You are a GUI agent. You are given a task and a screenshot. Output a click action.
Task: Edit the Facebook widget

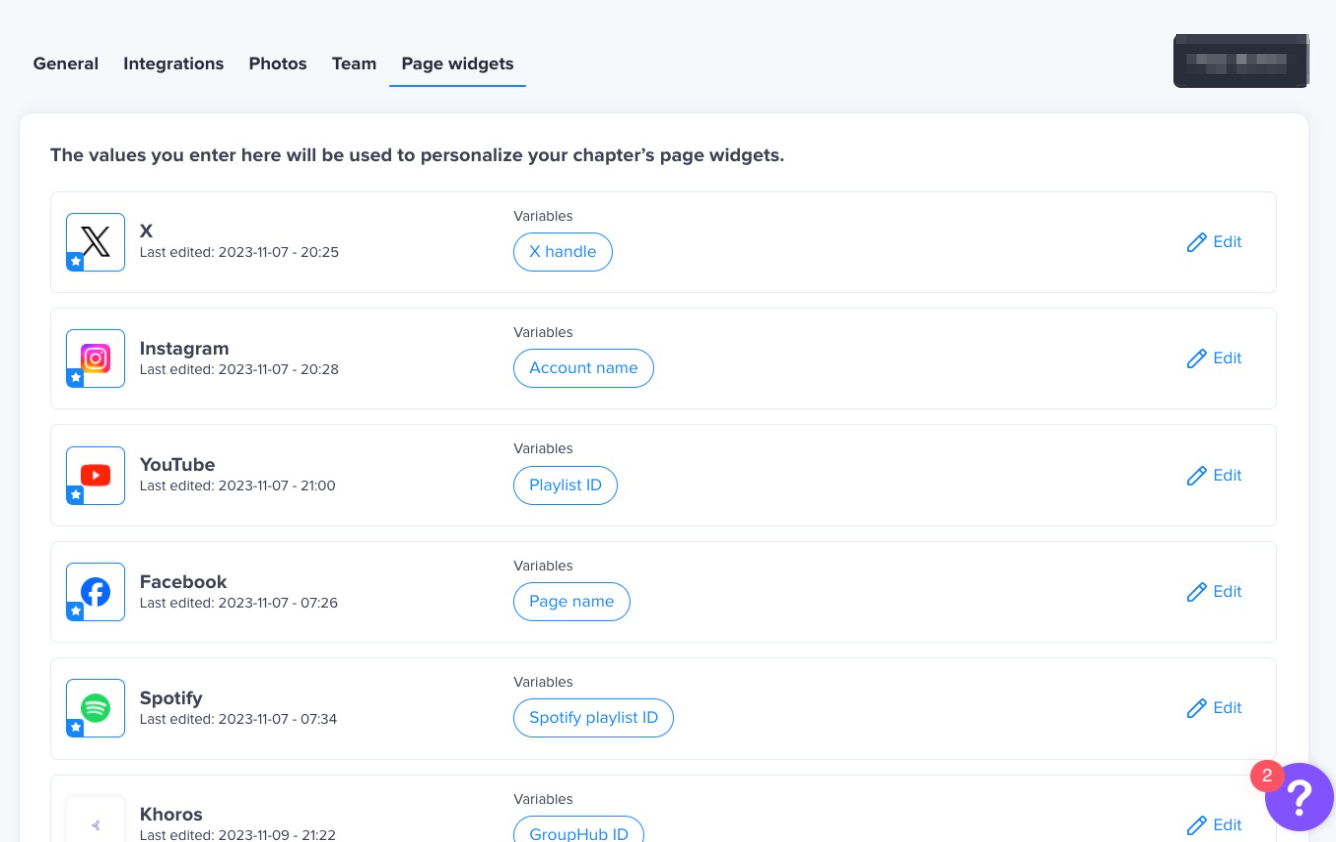(1214, 591)
